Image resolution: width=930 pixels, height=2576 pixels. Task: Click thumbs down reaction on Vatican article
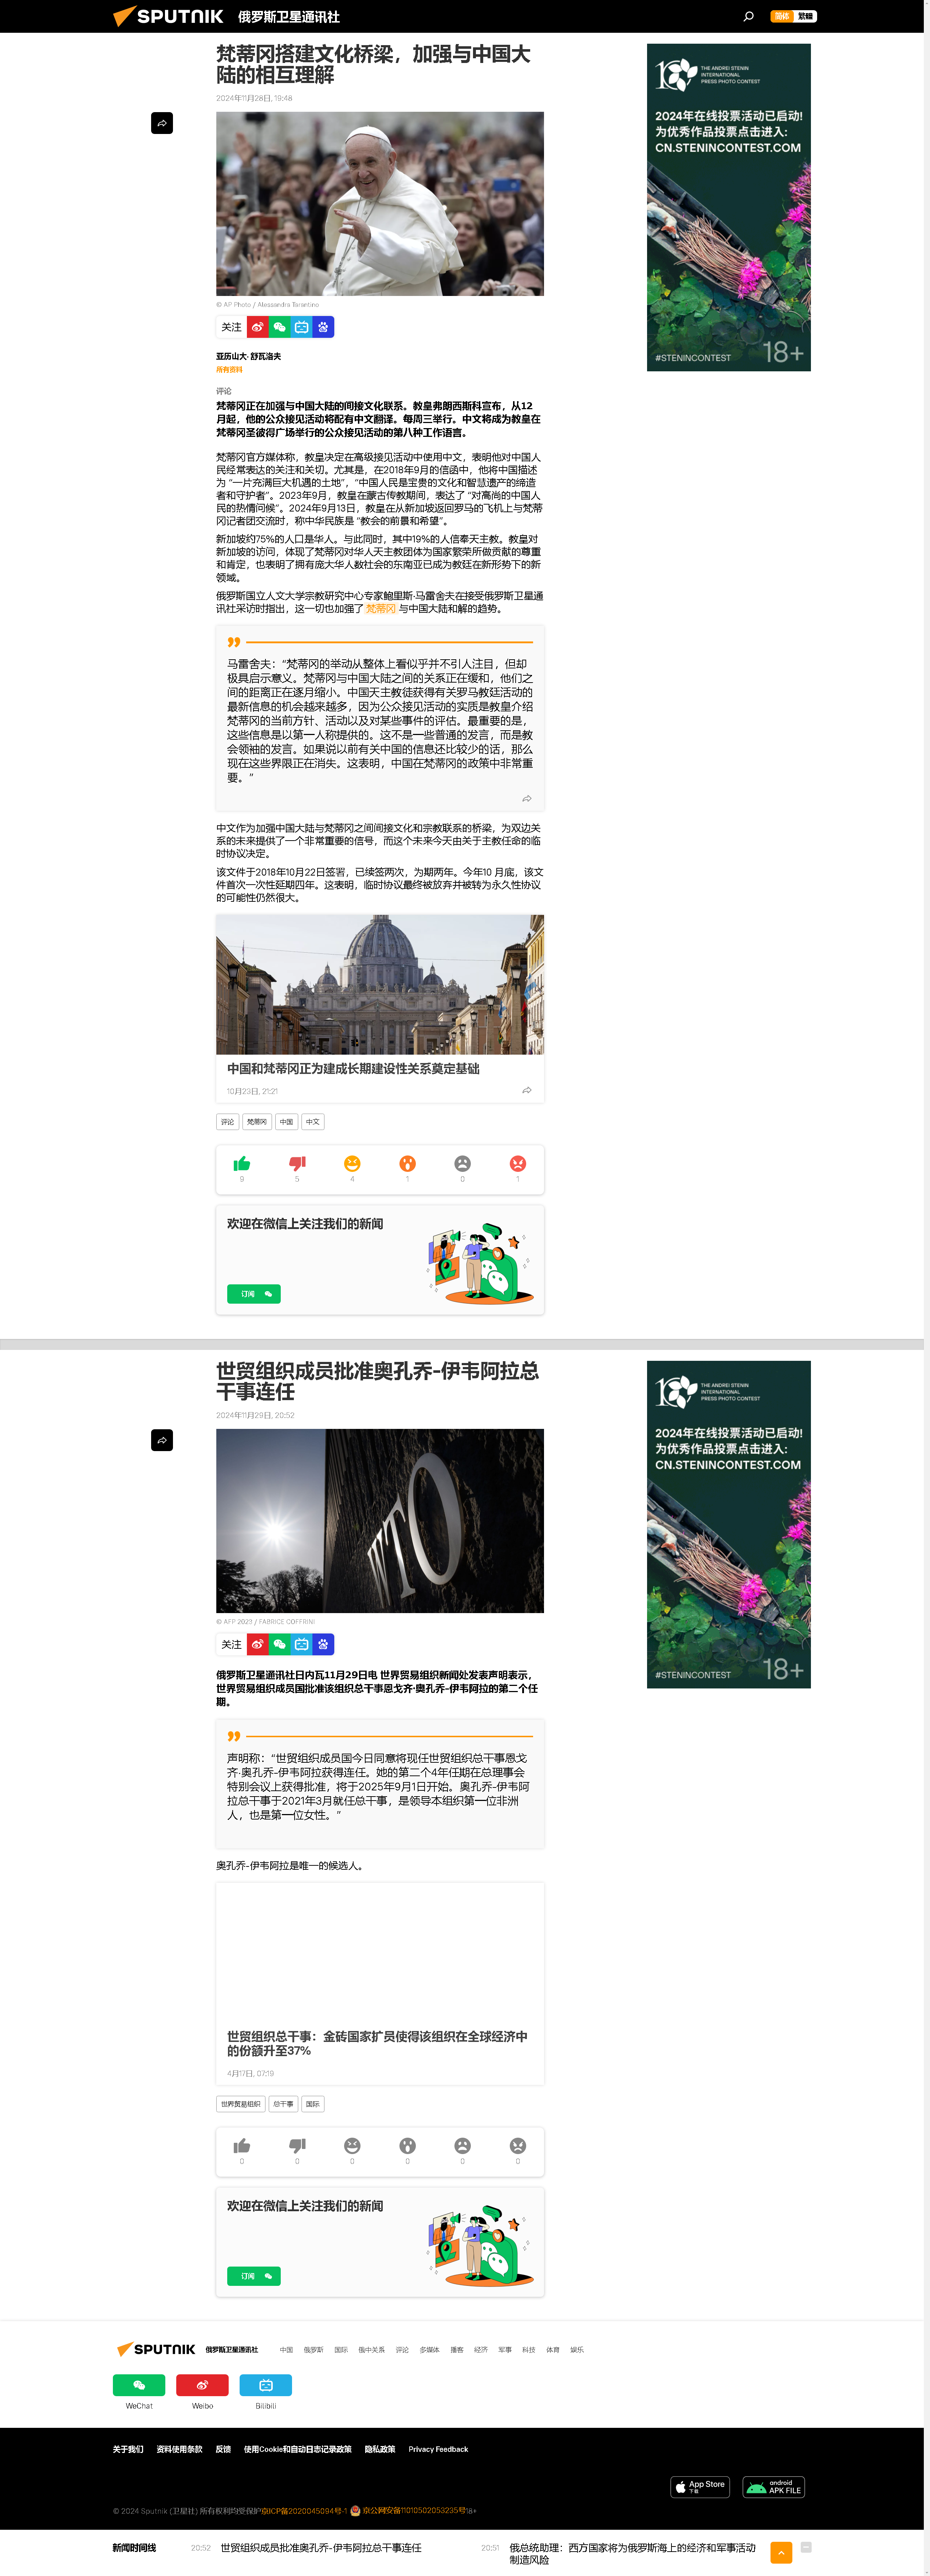297,1164
